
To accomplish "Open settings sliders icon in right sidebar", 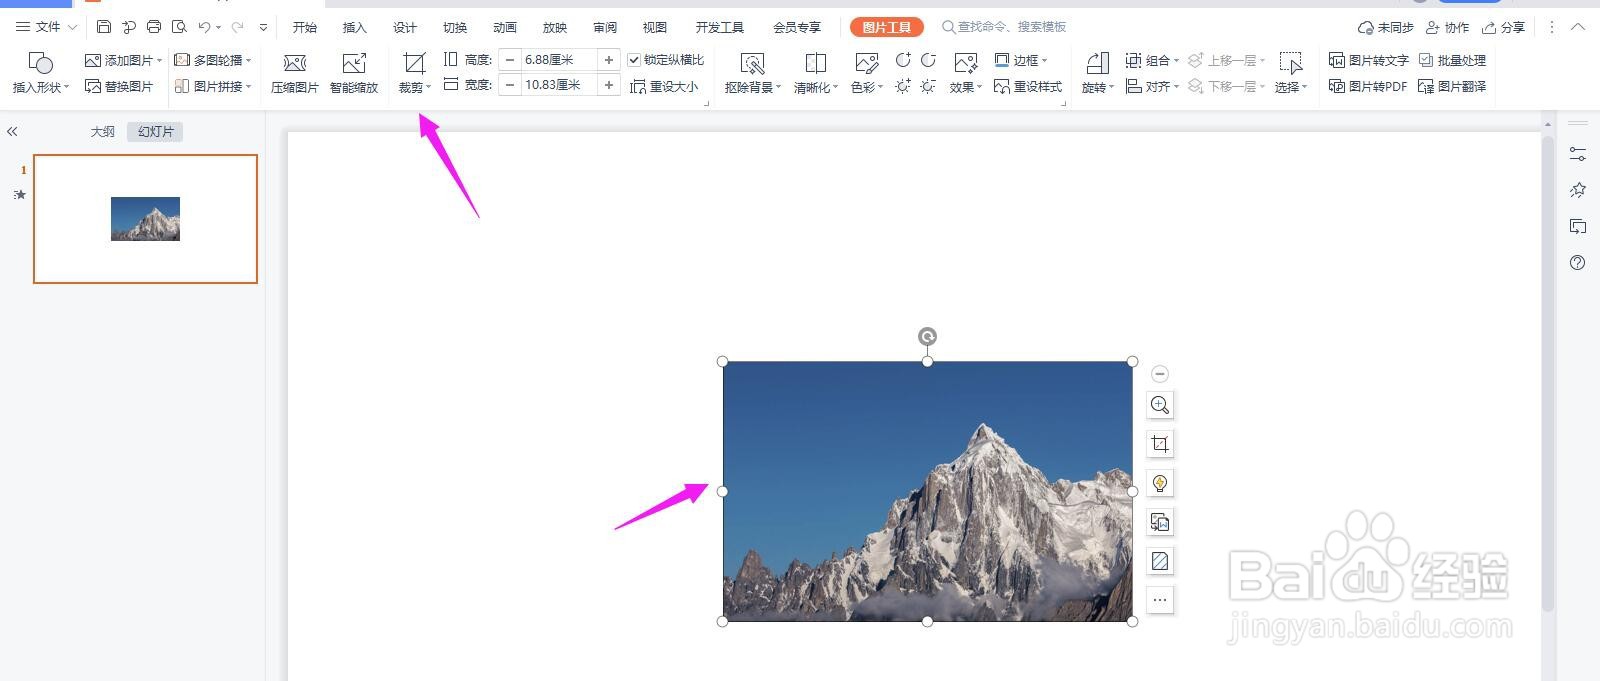I will coord(1578,154).
